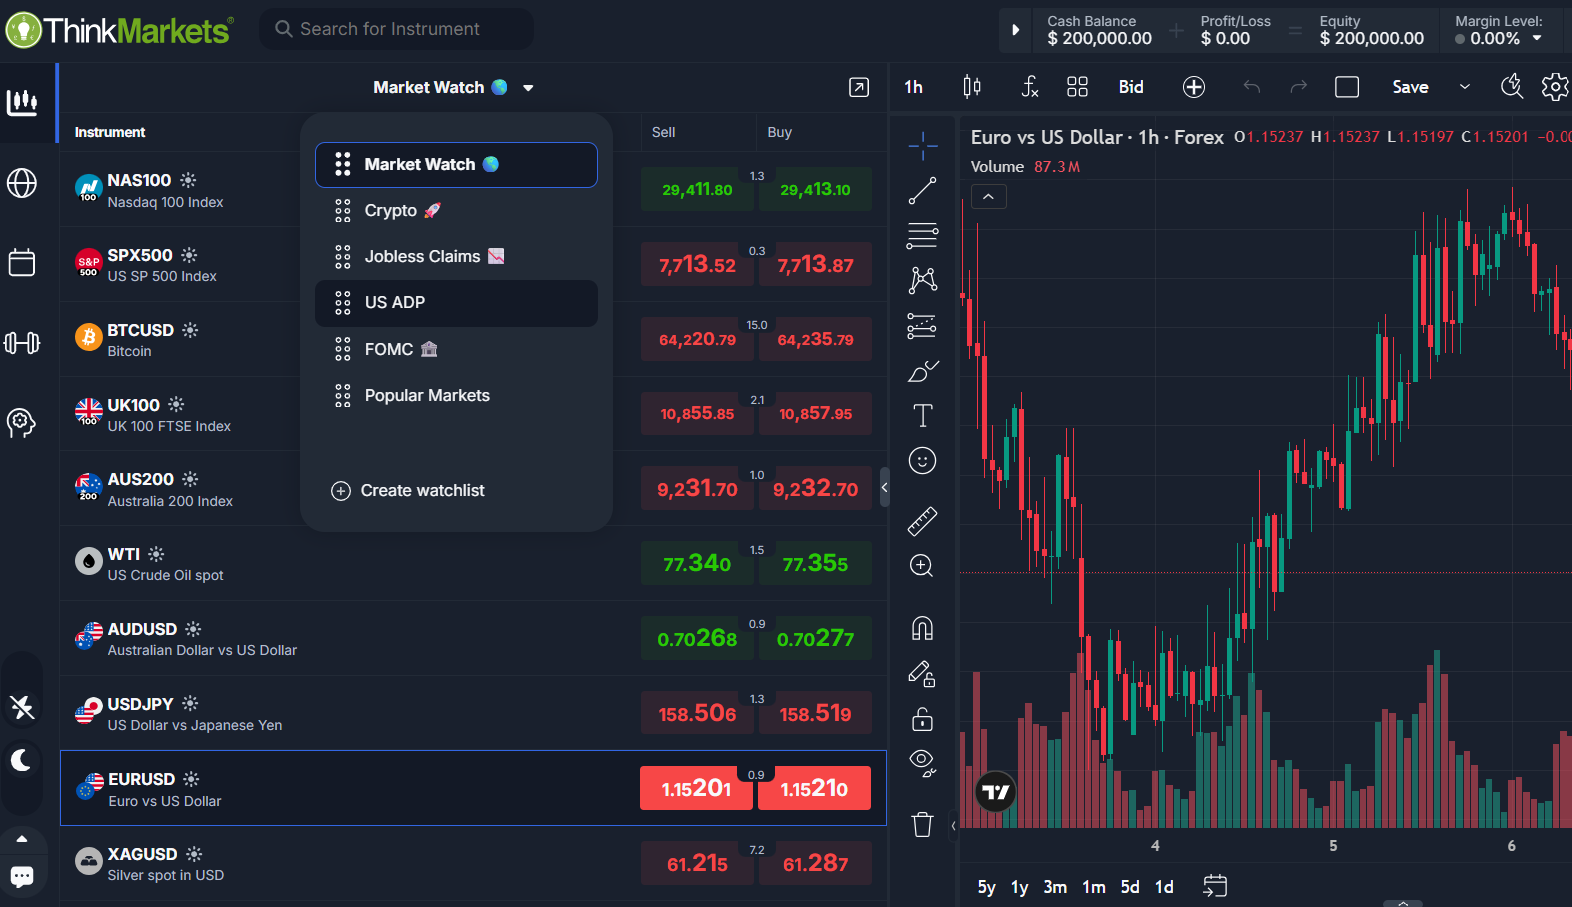Select the pattern drawing tool
Viewport: 1572px width, 907px height.
[x=923, y=280]
